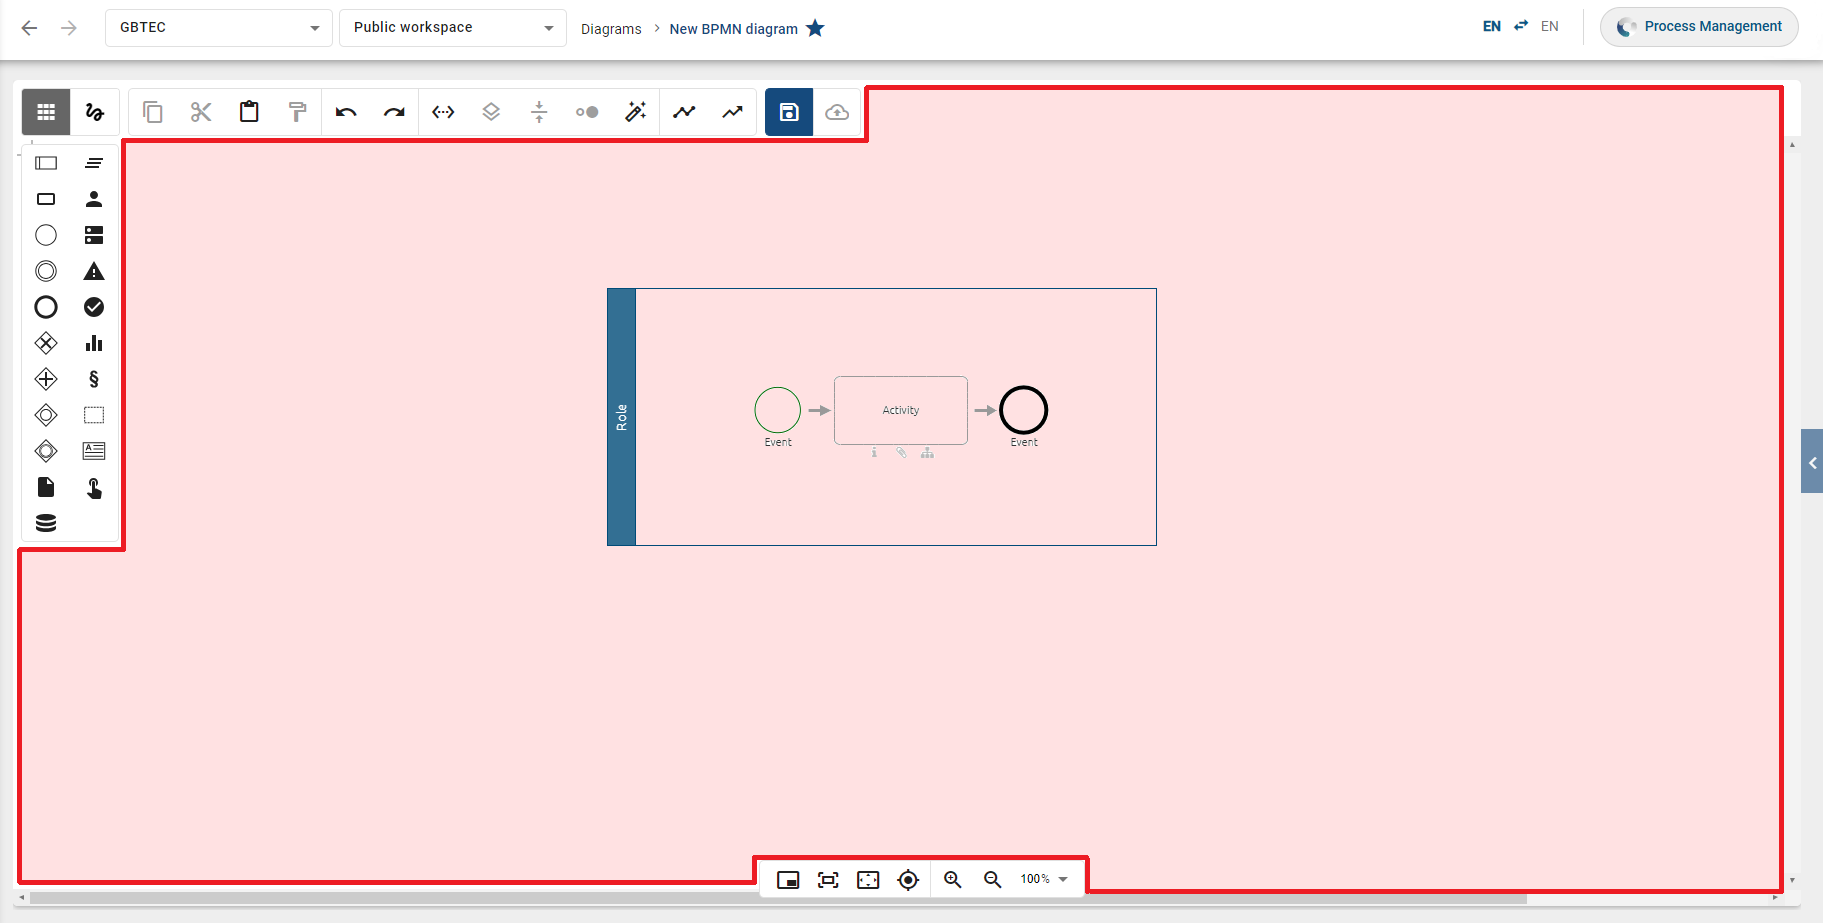Viewport: 1823px width, 923px height.
Task: Pick the pointing hand touch symbol
Action: (94, 488)
